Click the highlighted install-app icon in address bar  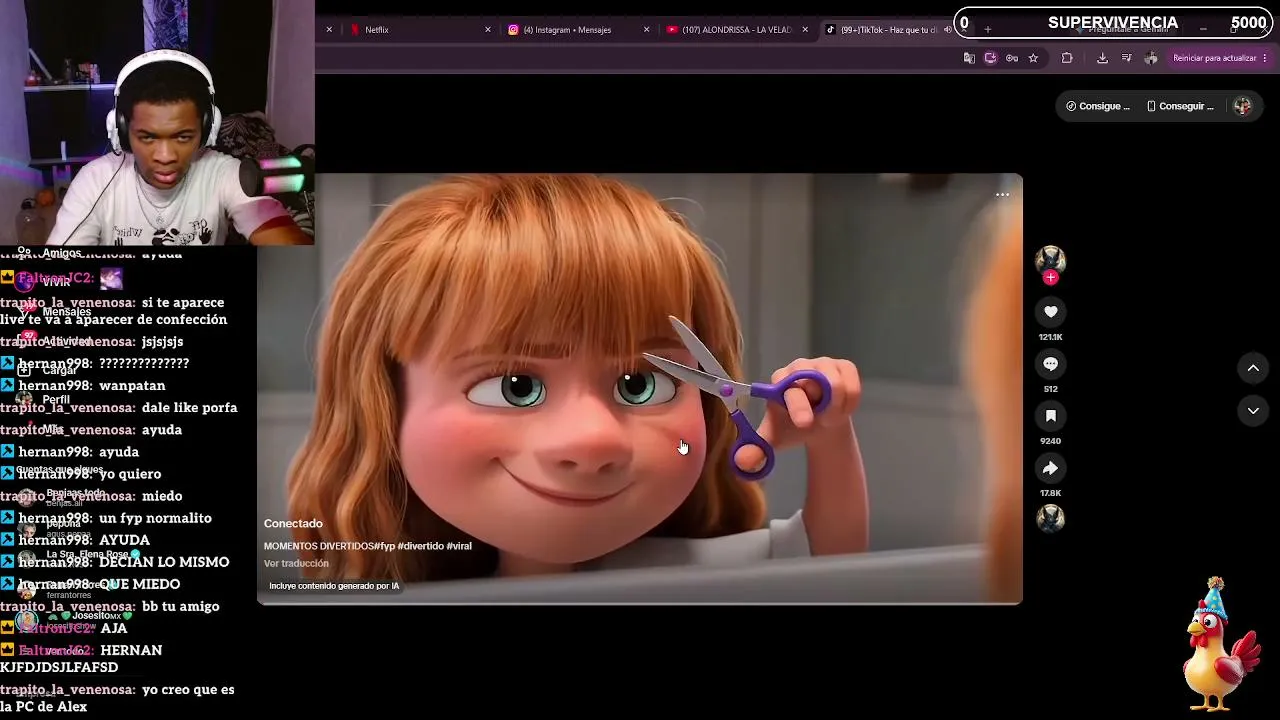(991, 58)
